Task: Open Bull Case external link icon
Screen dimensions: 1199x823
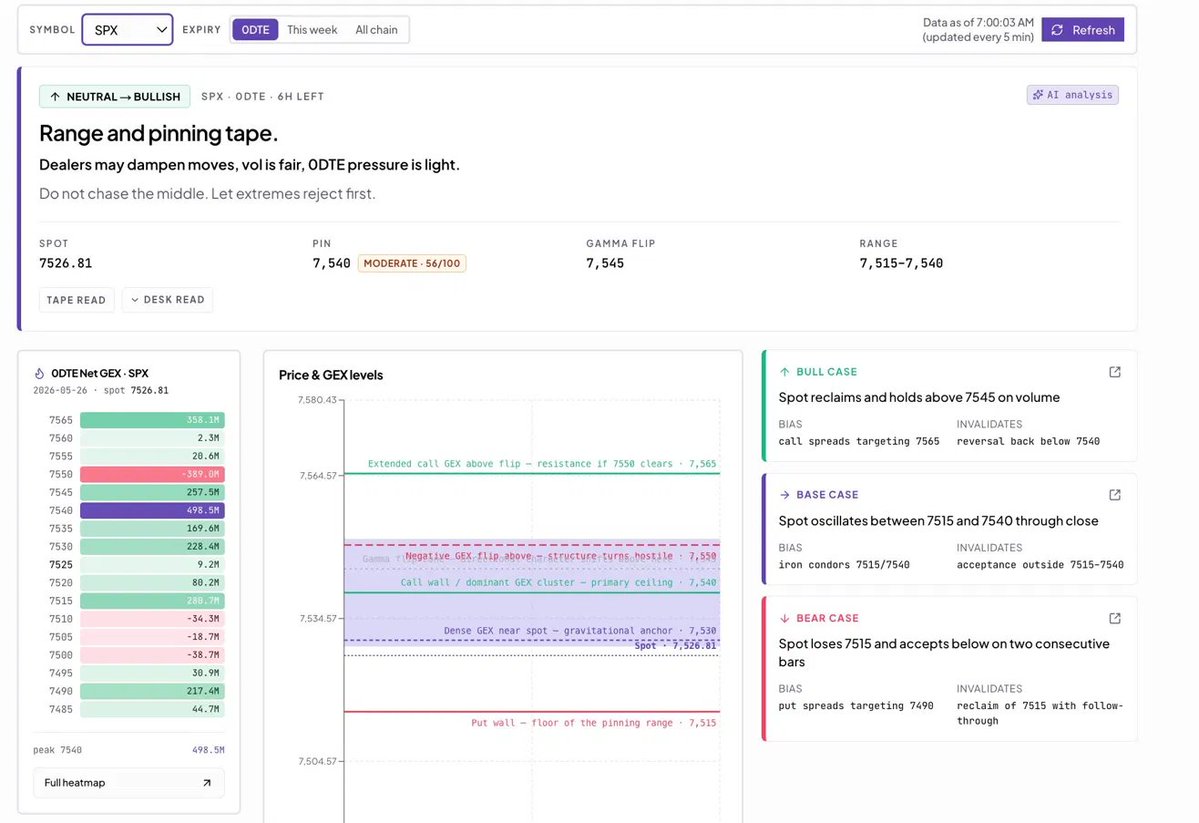Action: [1115, 372]
